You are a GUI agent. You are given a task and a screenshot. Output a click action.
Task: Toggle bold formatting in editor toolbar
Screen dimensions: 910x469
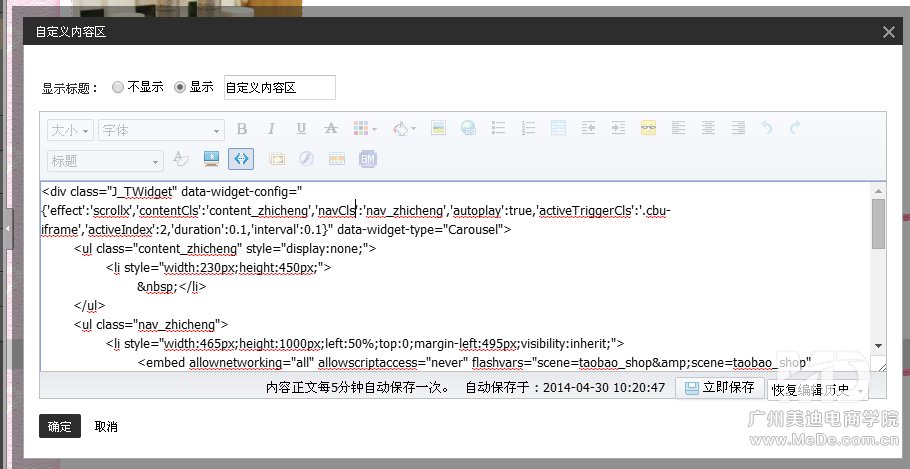242,129
